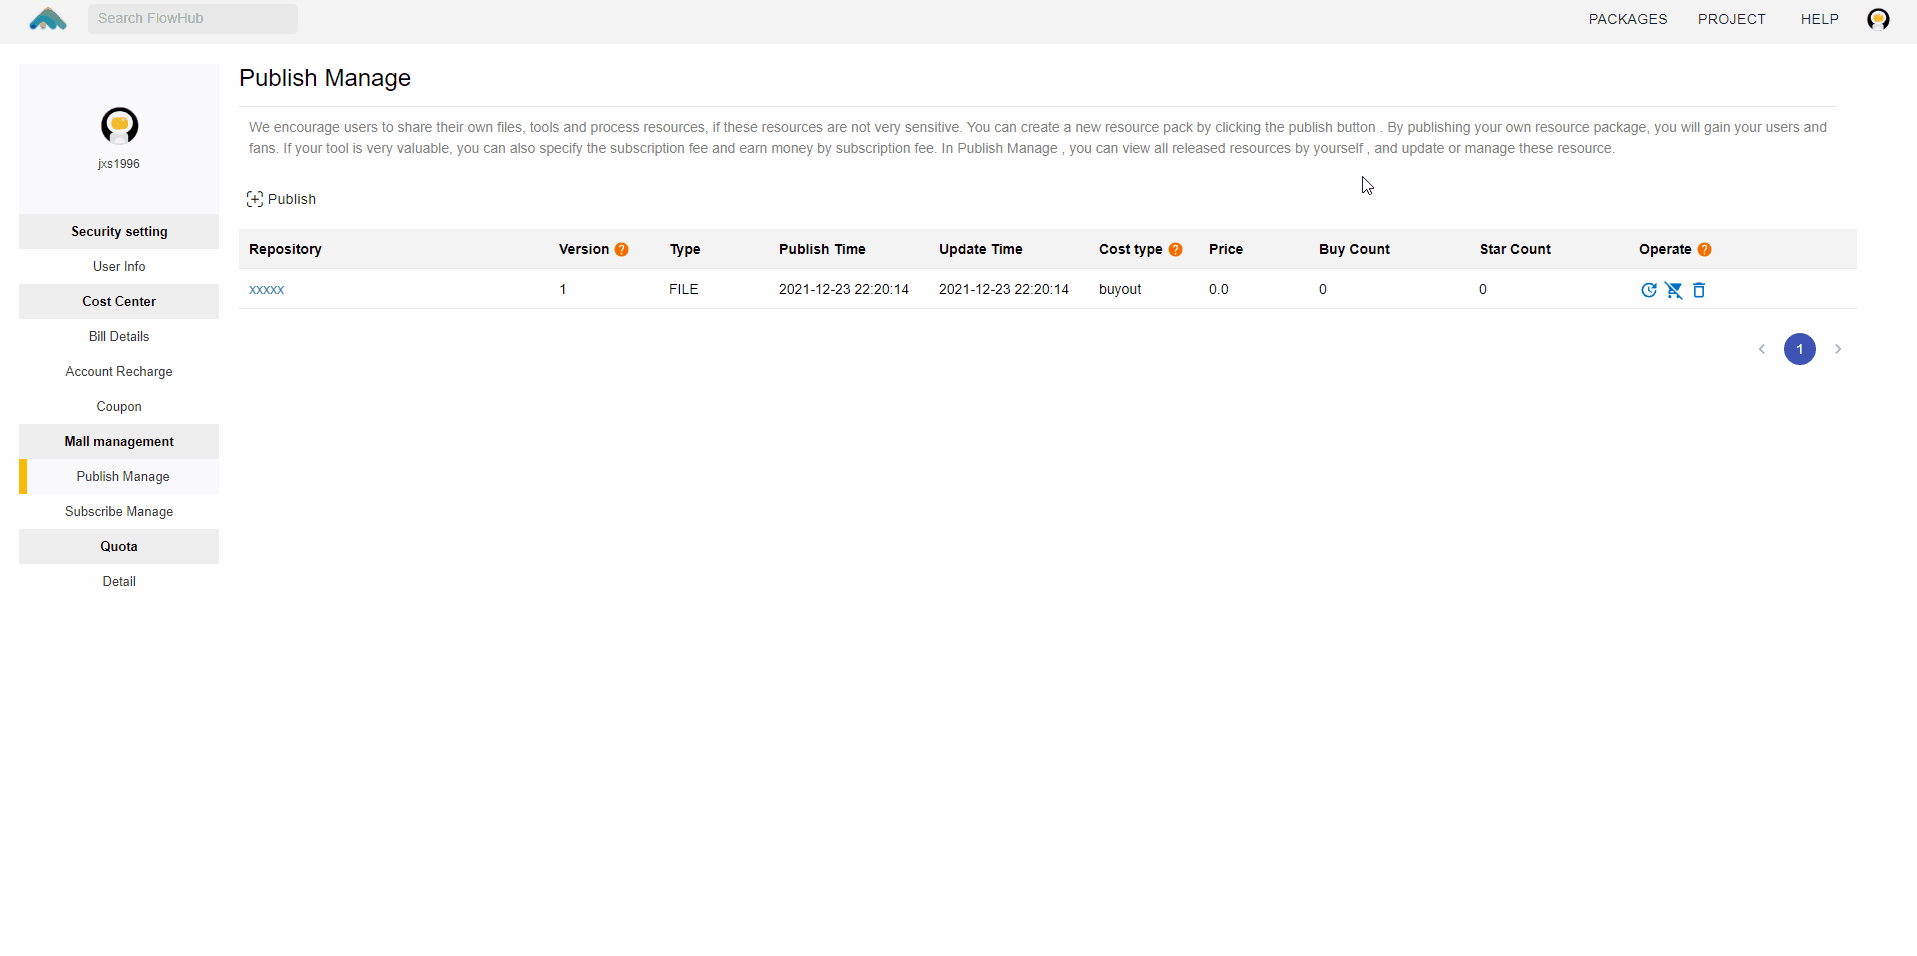Delete the xxxxx repository with trash icon
This screenshot has width=1917, height=956.
[1699, 290]
